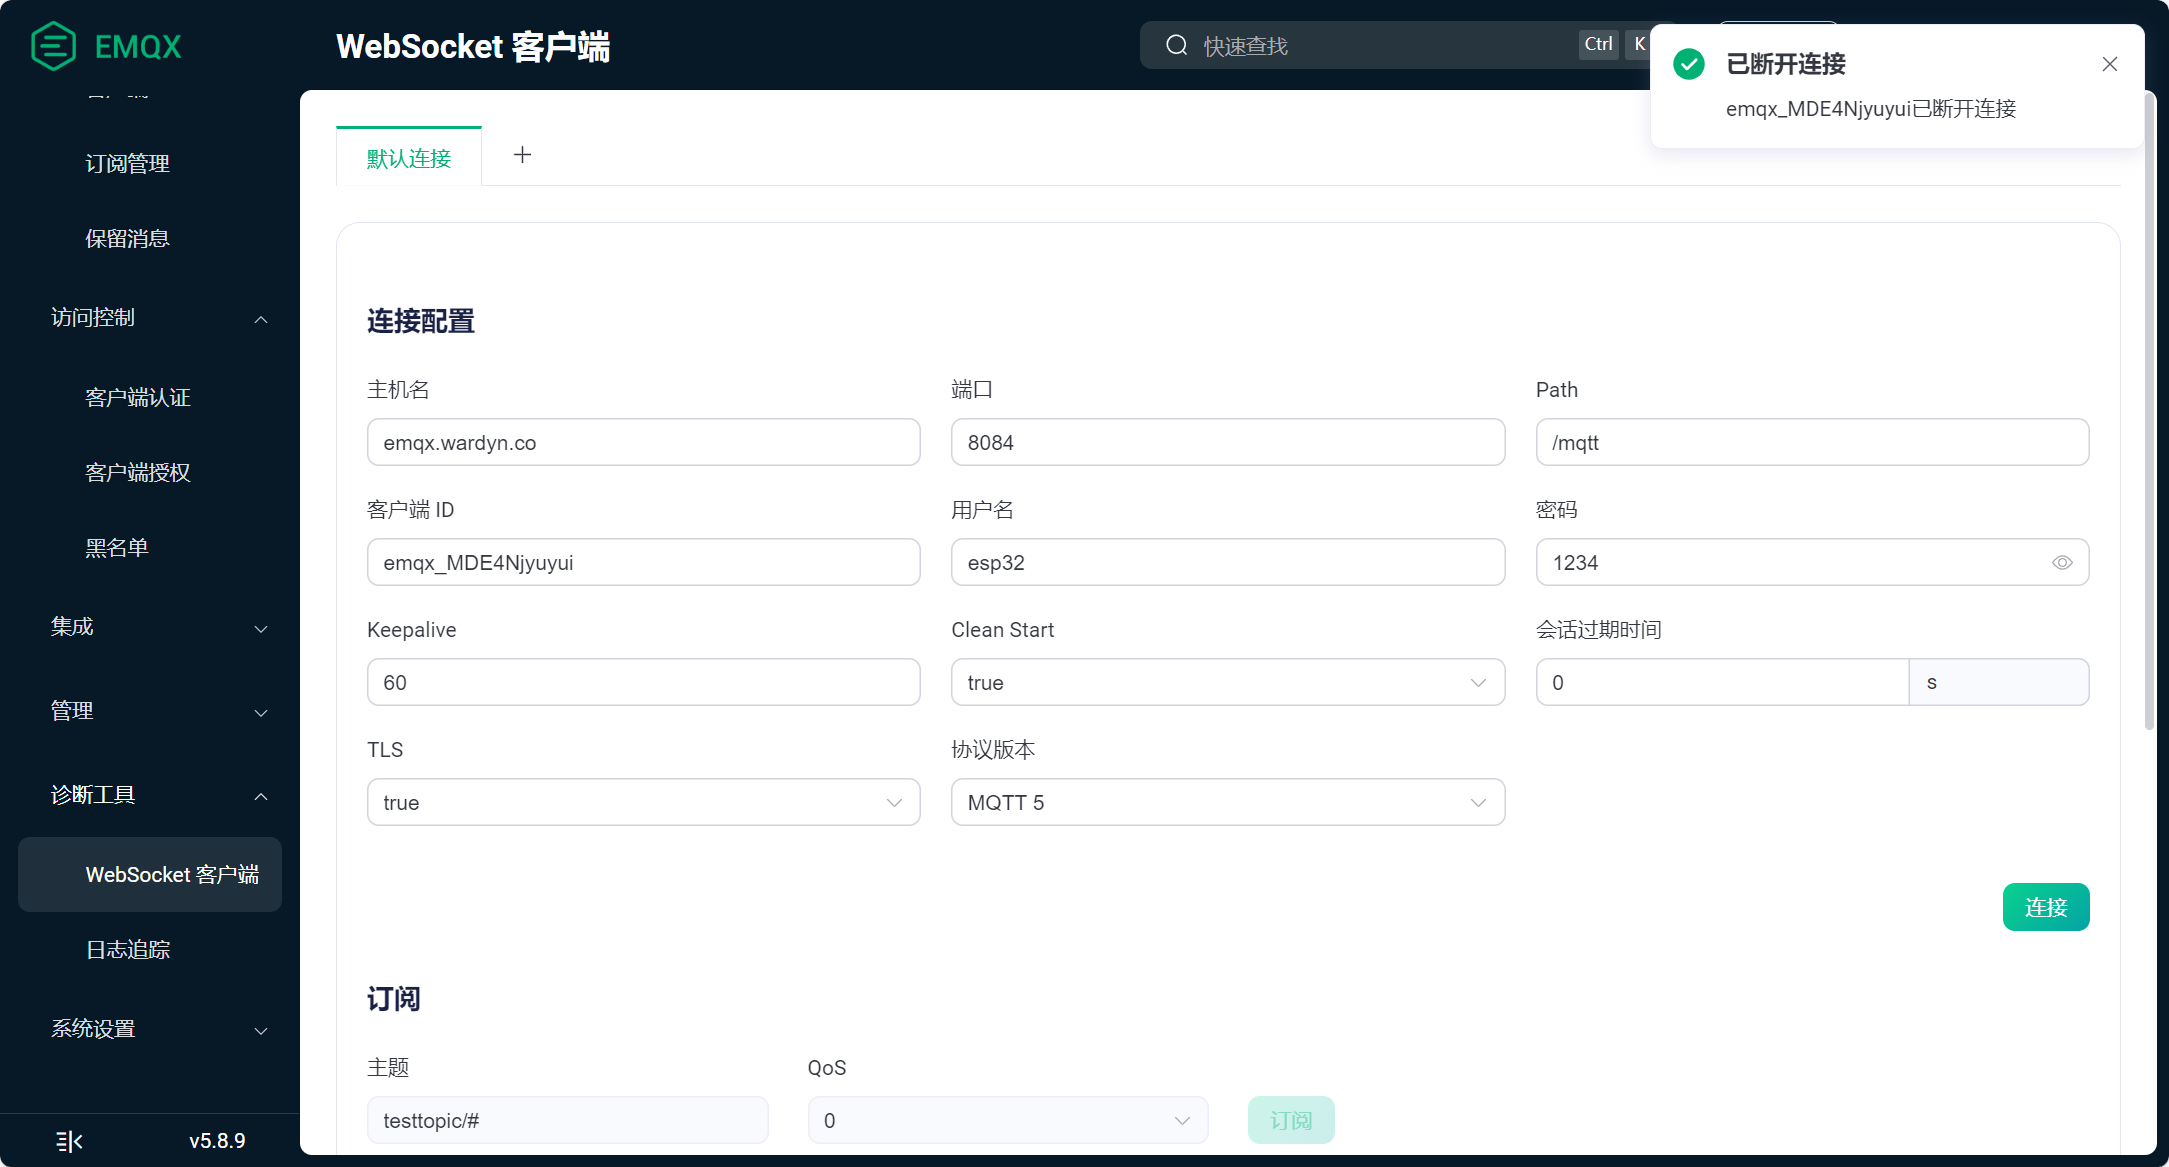The width and height of the screenshot is (2169, 1167).
Task: Switch to the 默认连接 tab
Action: [409, 158]
